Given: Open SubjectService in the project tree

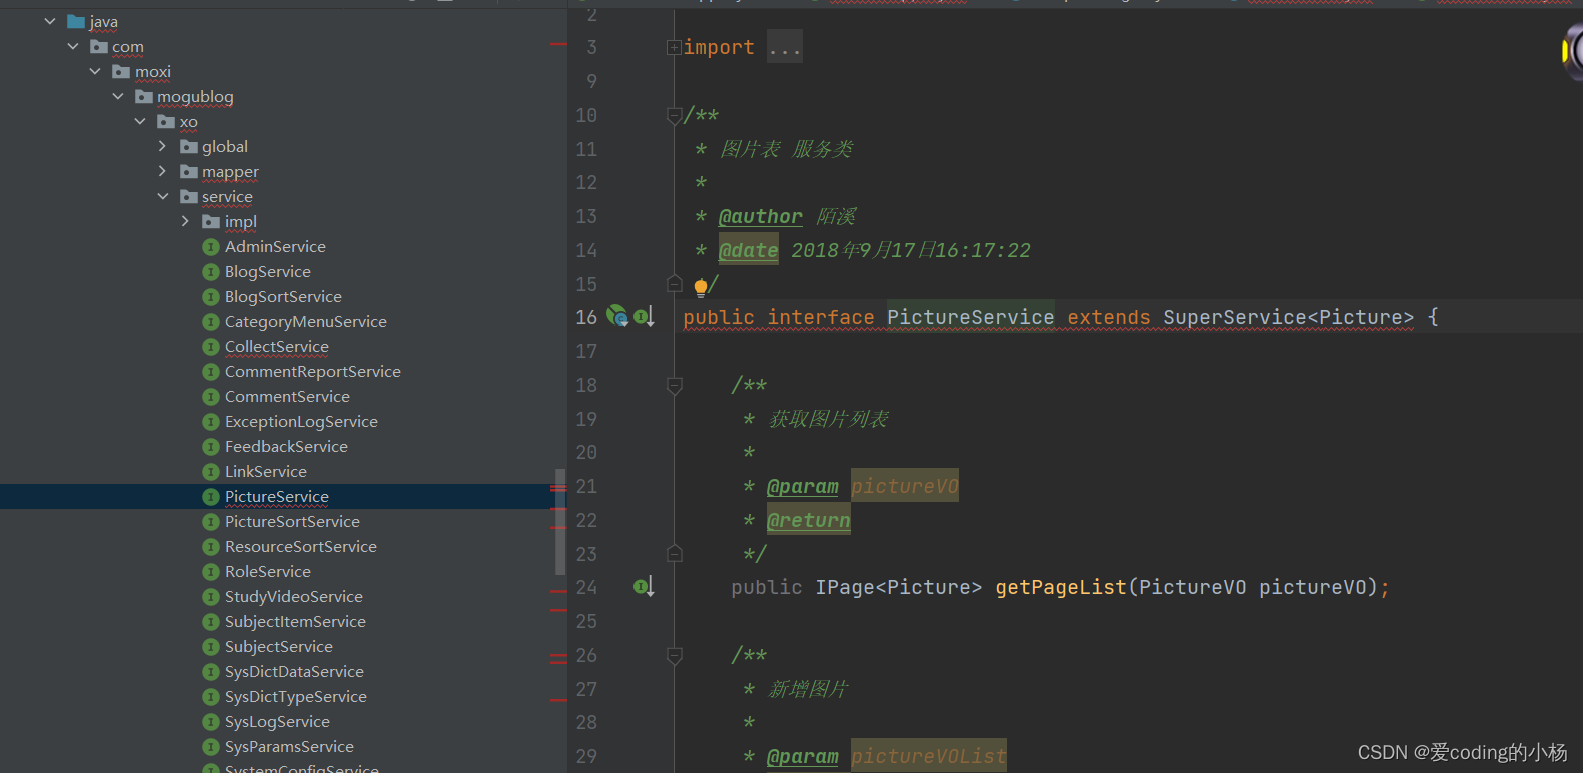Looking at the screenshot, I should (x=279, y=646).
